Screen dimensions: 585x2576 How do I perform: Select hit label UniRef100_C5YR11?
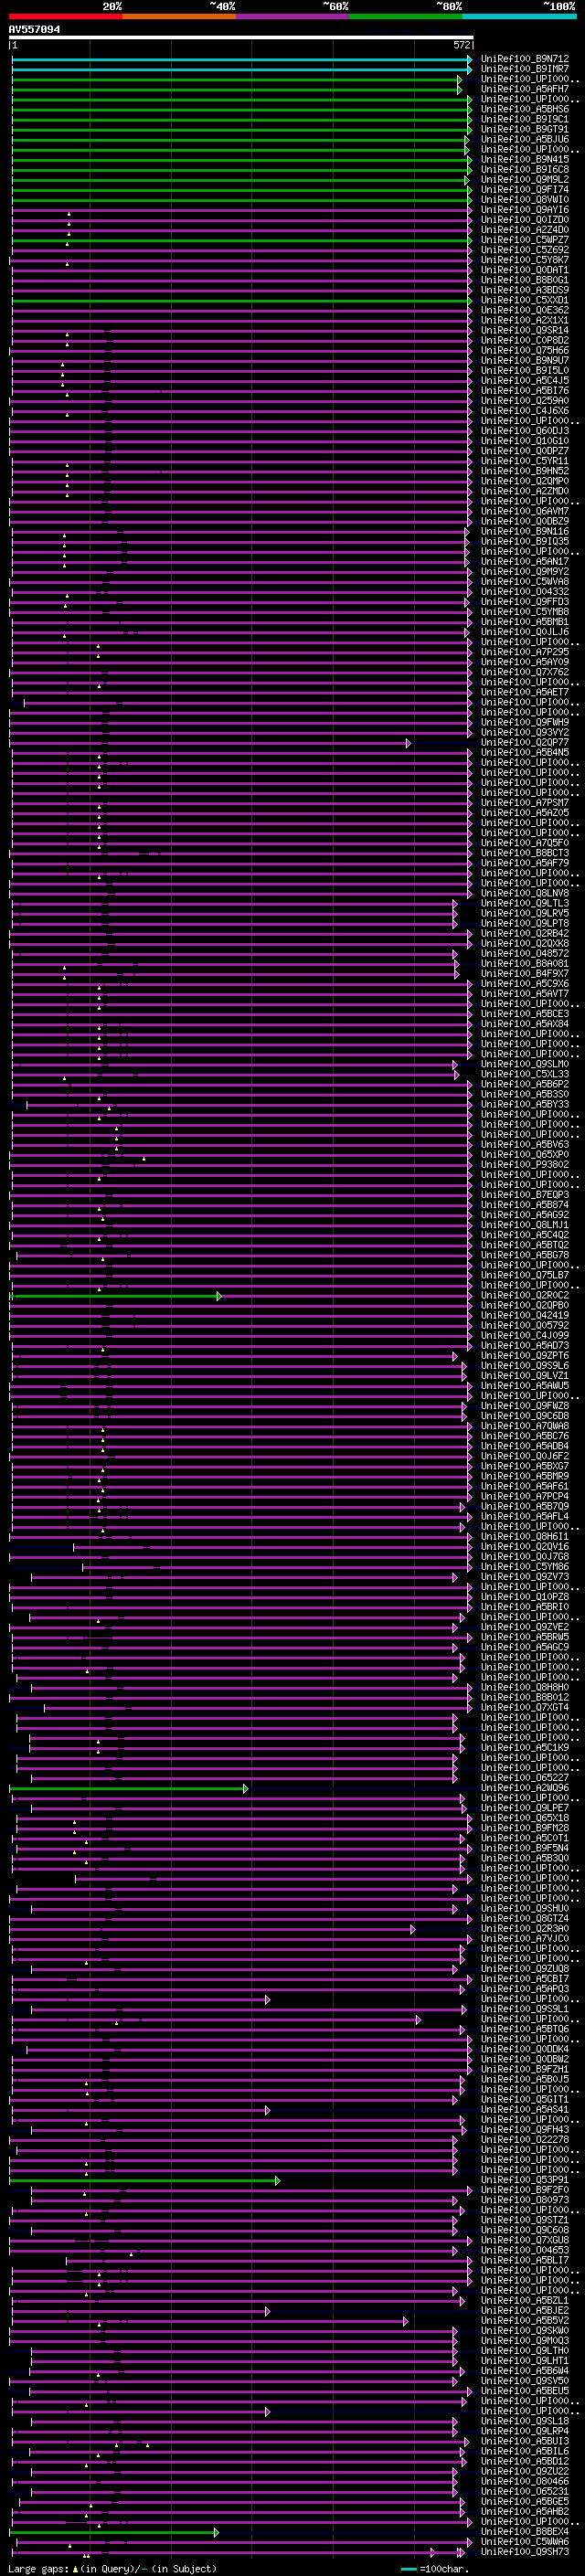click(x=525, y=461)
